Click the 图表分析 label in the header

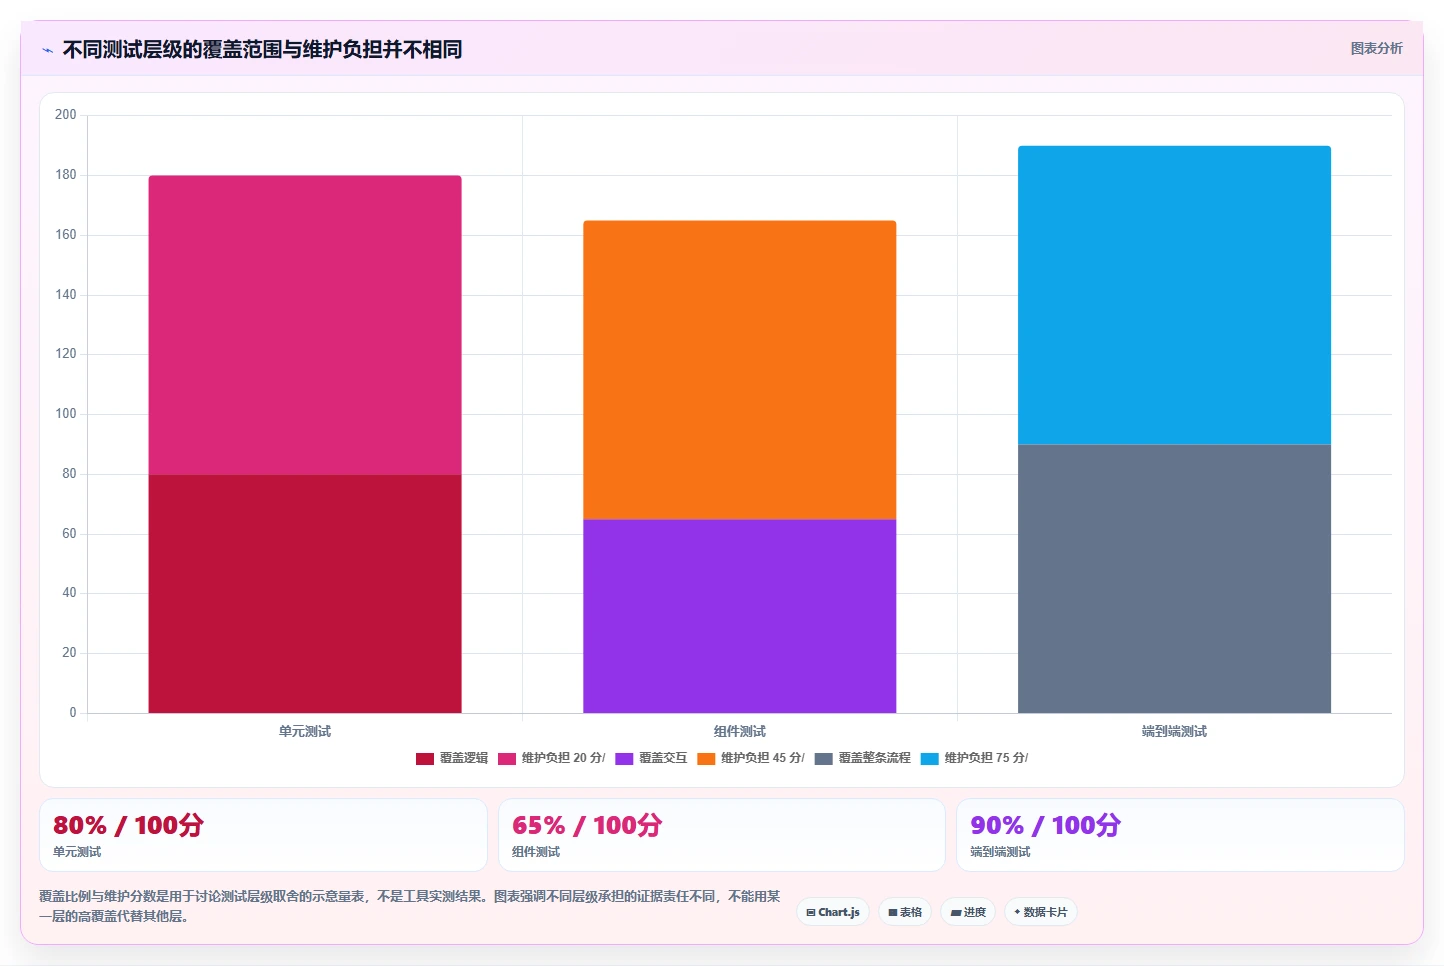click(x=1376, y=48)
